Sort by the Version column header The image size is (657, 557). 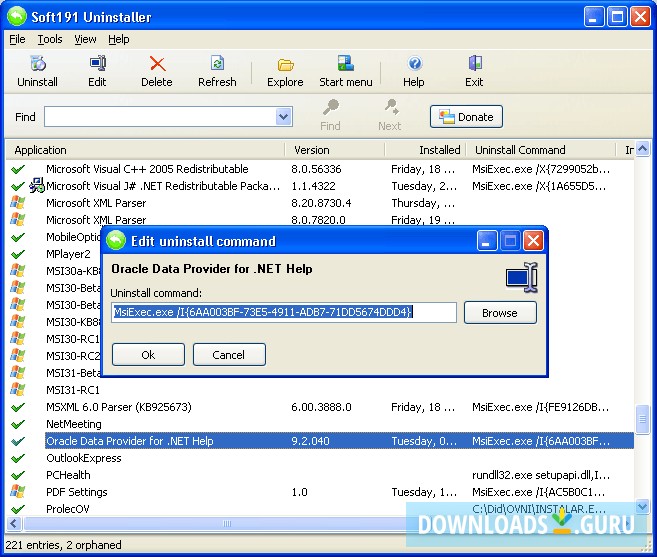tap(334, 150)
